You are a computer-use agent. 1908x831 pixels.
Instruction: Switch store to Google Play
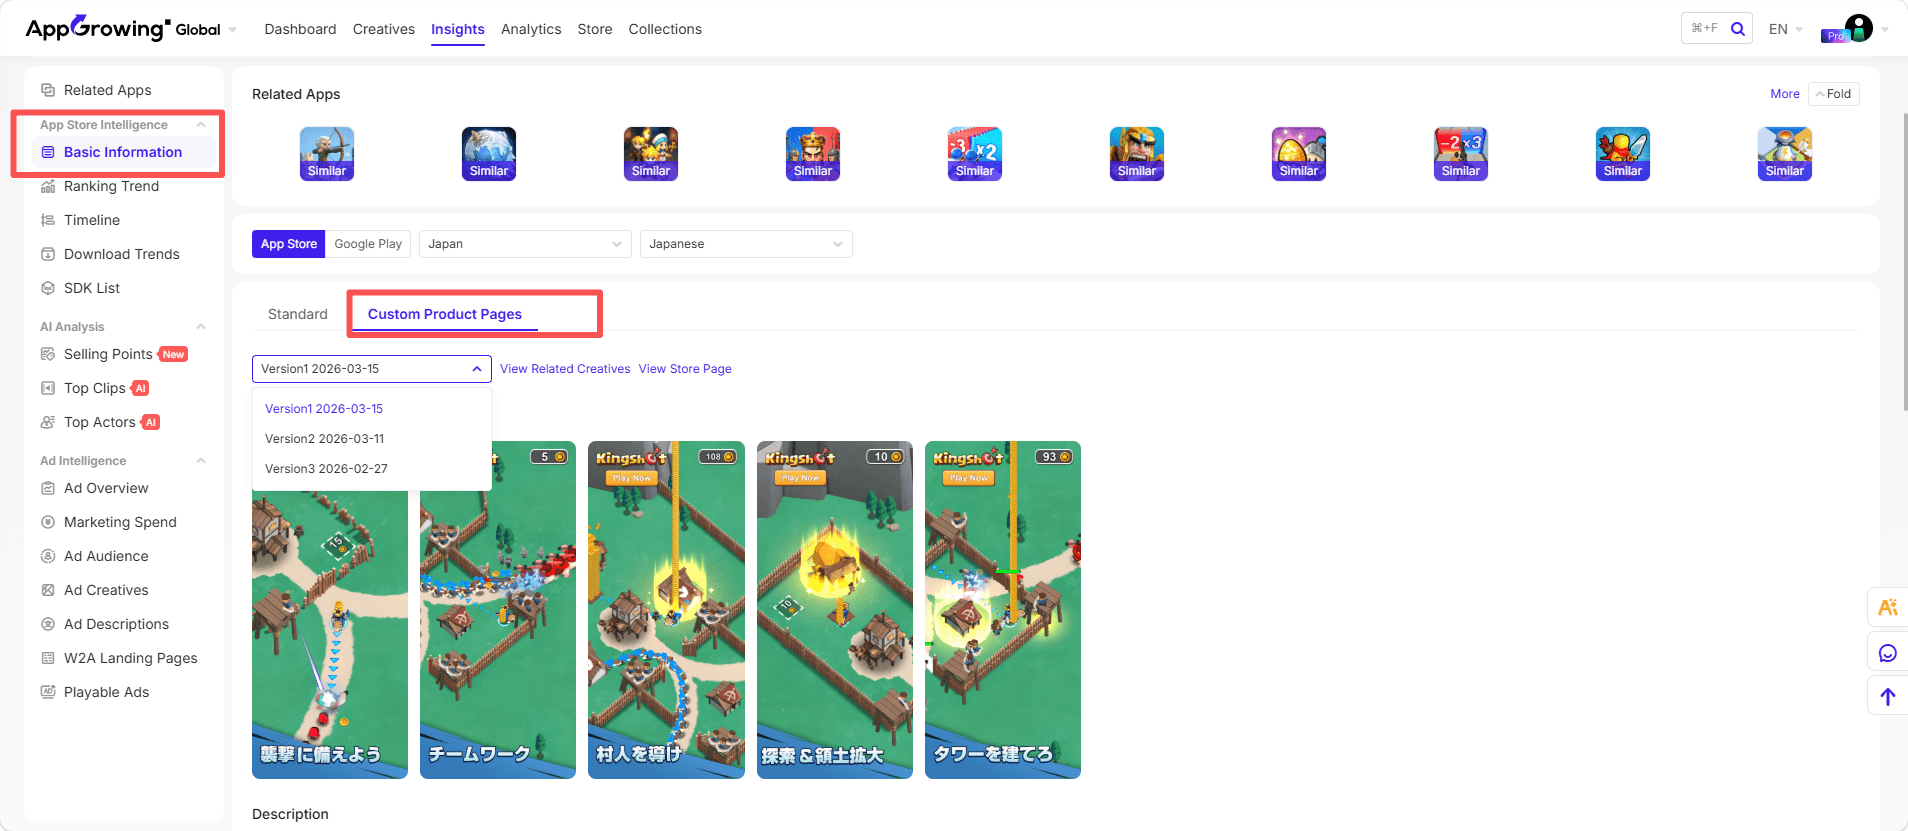coord(368,244)
